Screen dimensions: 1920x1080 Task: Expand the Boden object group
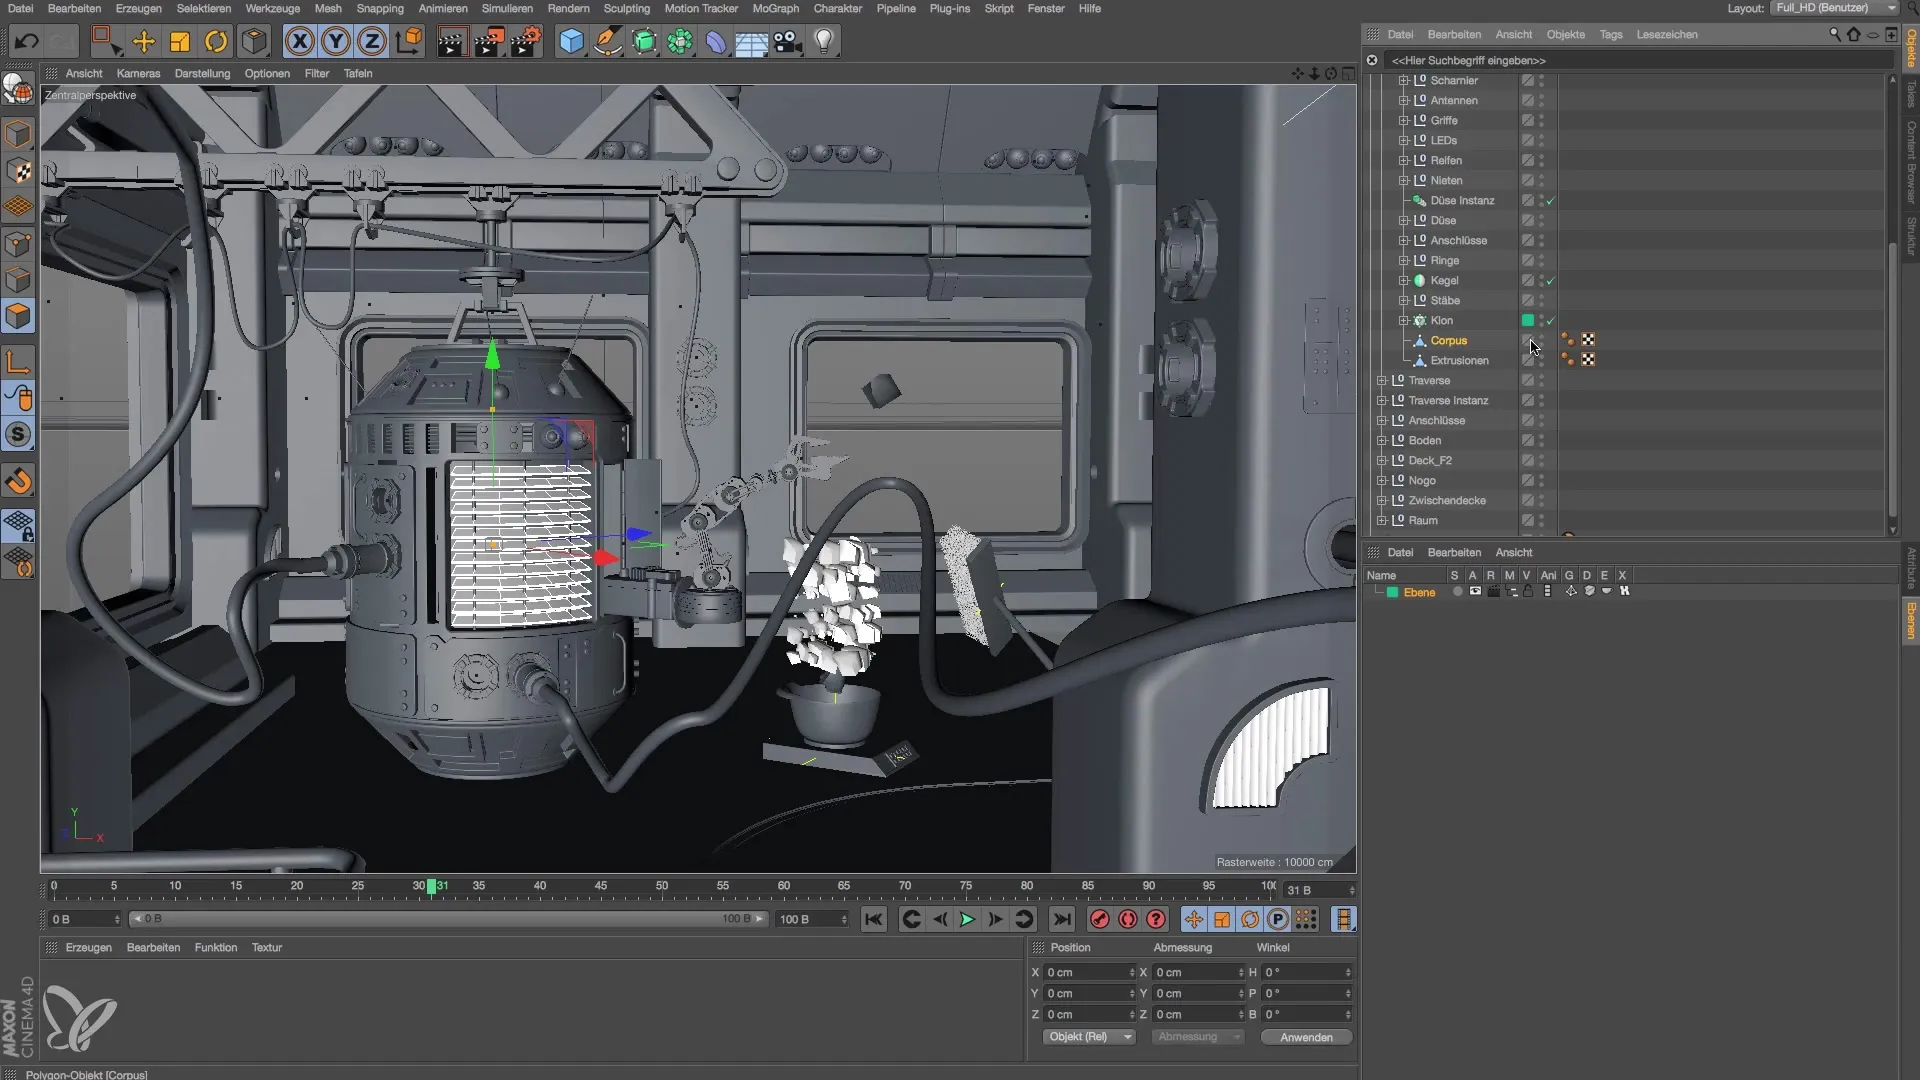pyautogui.click(x=1381, y=440)
